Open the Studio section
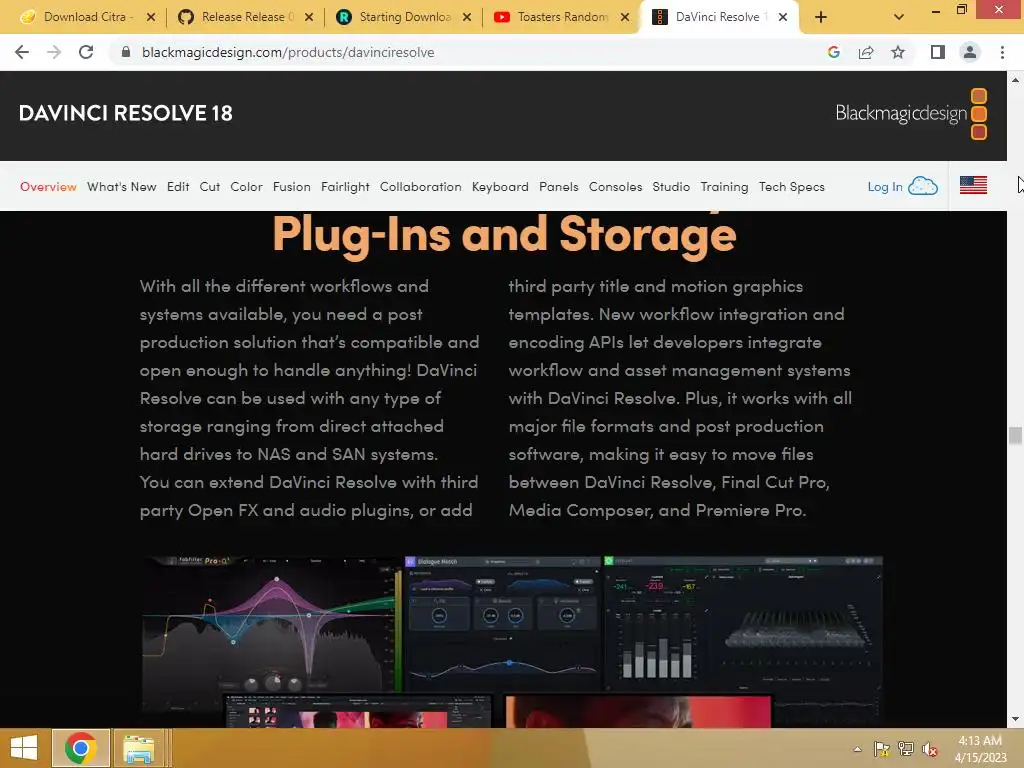Image resolution: width=1024 pixels, height=768 pixels. [x=671, y=187]
